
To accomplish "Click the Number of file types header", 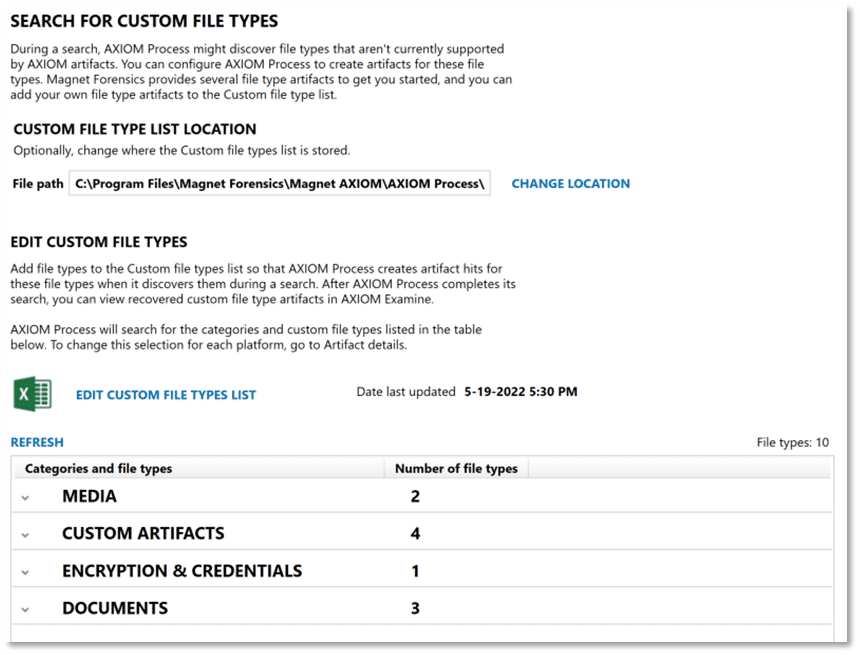I will click(x=455, y=468).
